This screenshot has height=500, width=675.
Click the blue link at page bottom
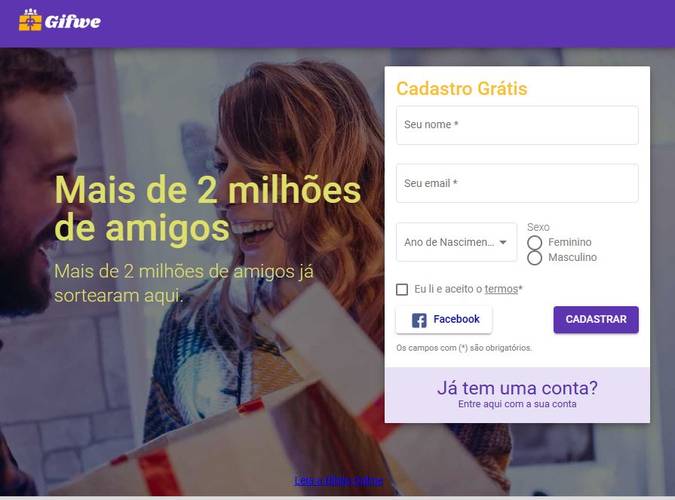[x=338, y=481]
